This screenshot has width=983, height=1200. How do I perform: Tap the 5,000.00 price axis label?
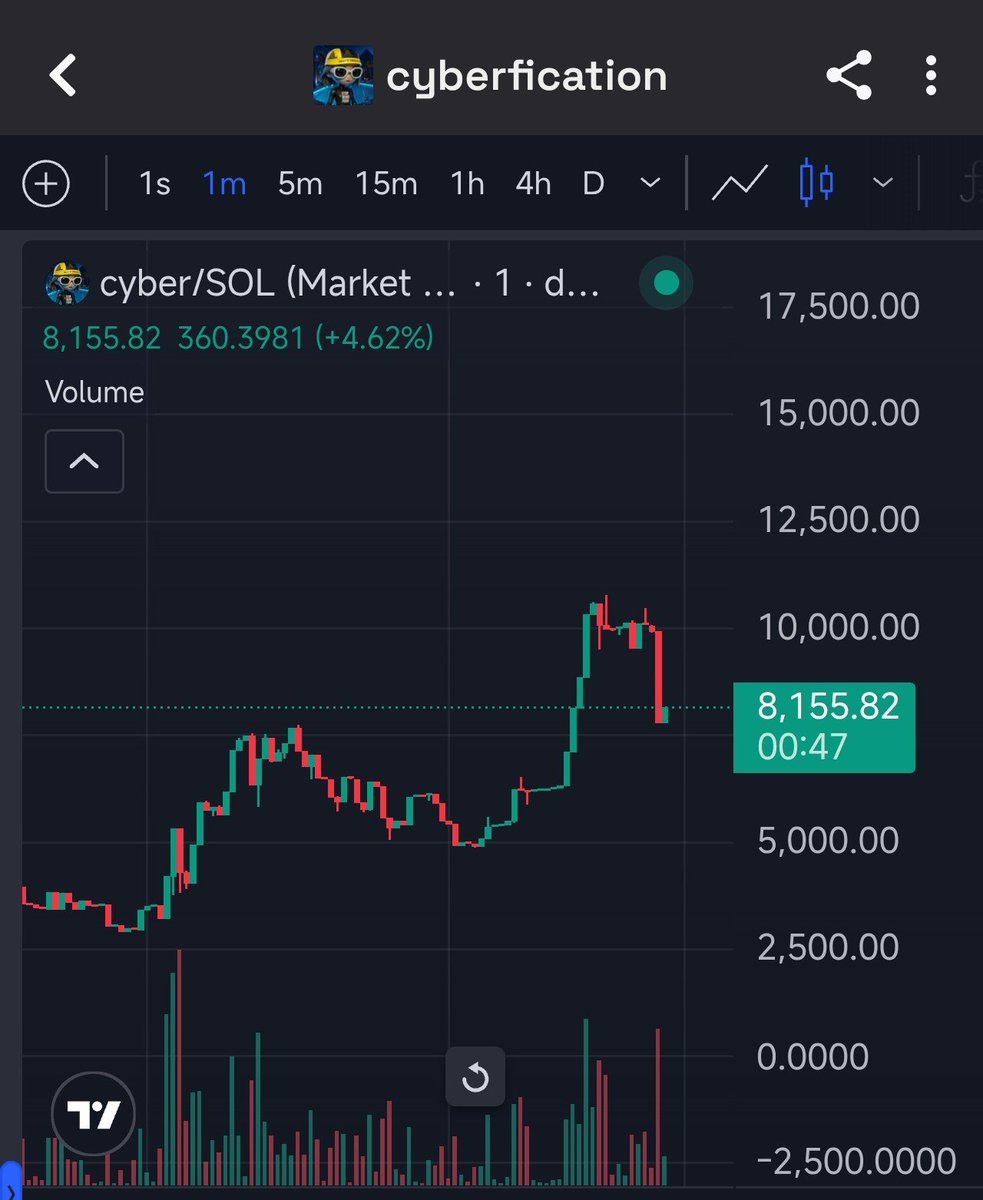828,840
